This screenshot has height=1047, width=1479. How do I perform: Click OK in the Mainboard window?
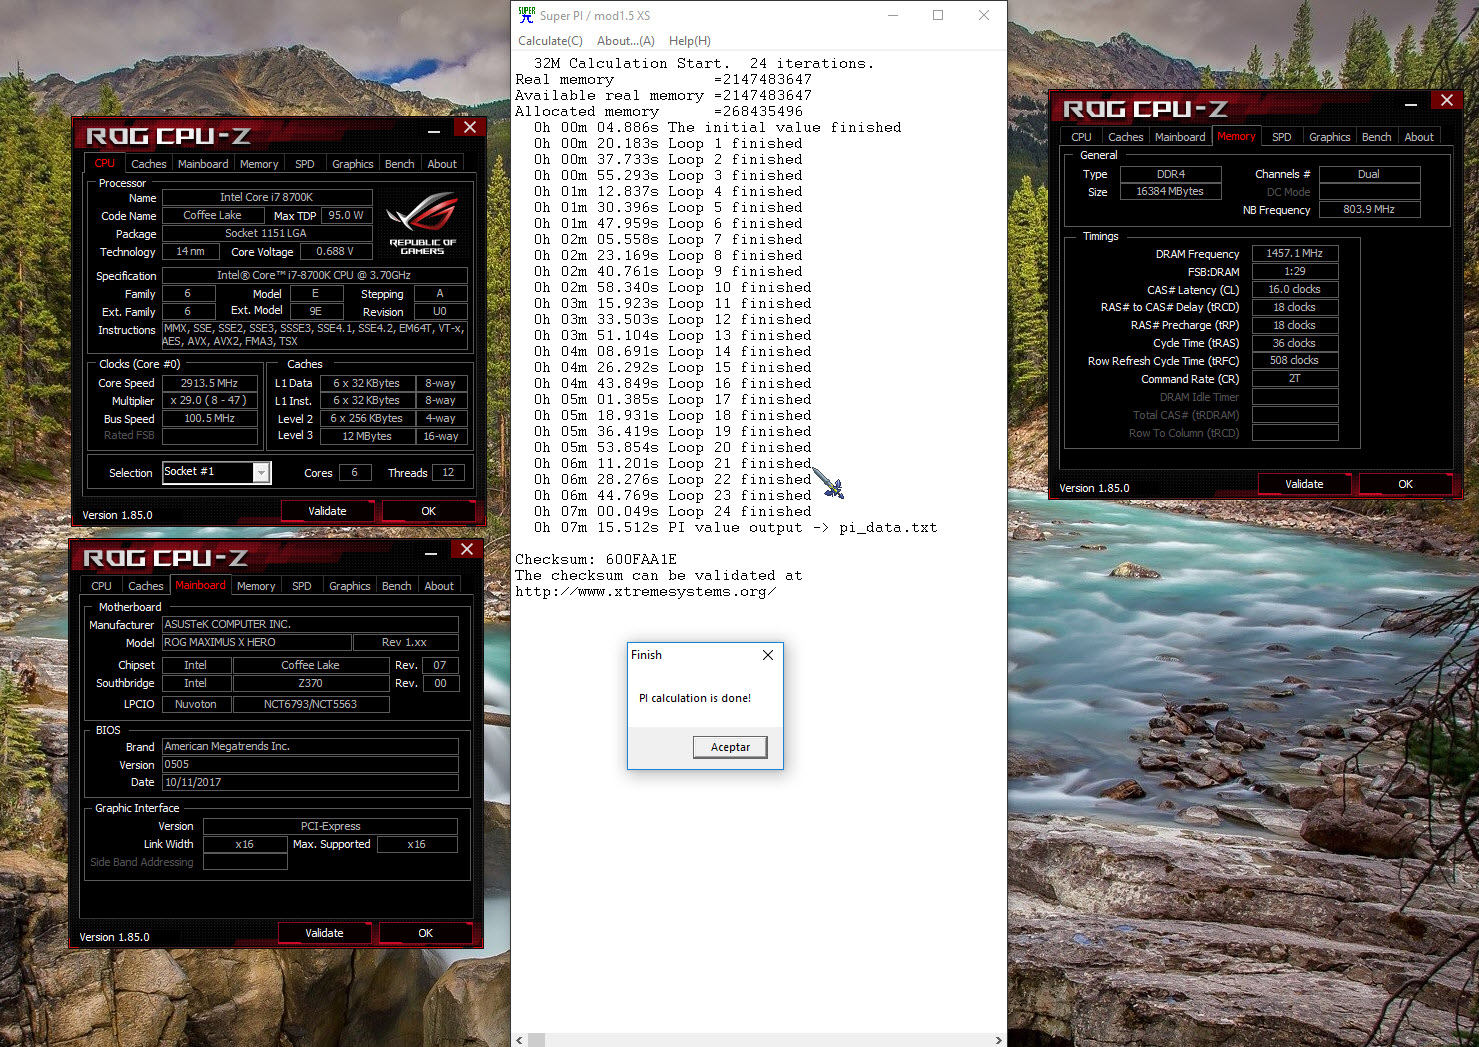425,933
